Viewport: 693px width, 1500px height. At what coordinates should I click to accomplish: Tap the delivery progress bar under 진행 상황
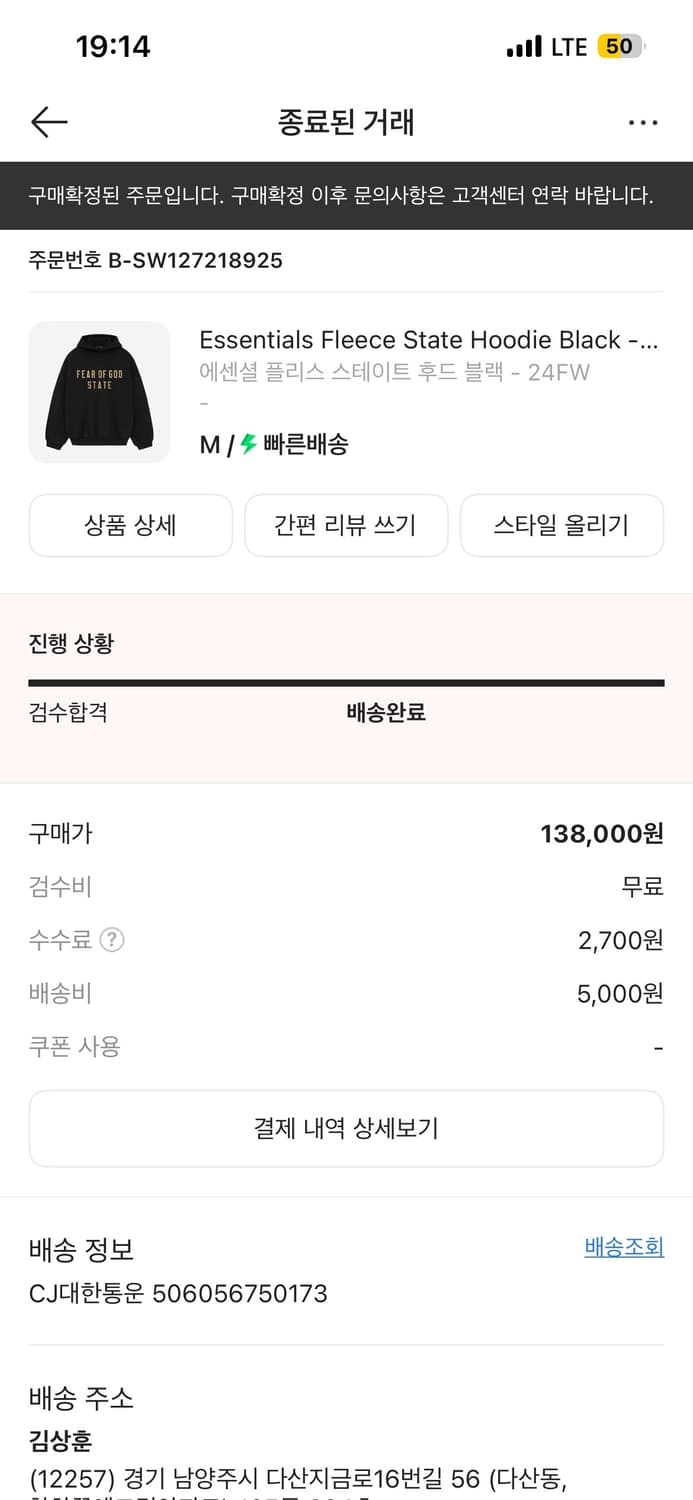point(346,683)
